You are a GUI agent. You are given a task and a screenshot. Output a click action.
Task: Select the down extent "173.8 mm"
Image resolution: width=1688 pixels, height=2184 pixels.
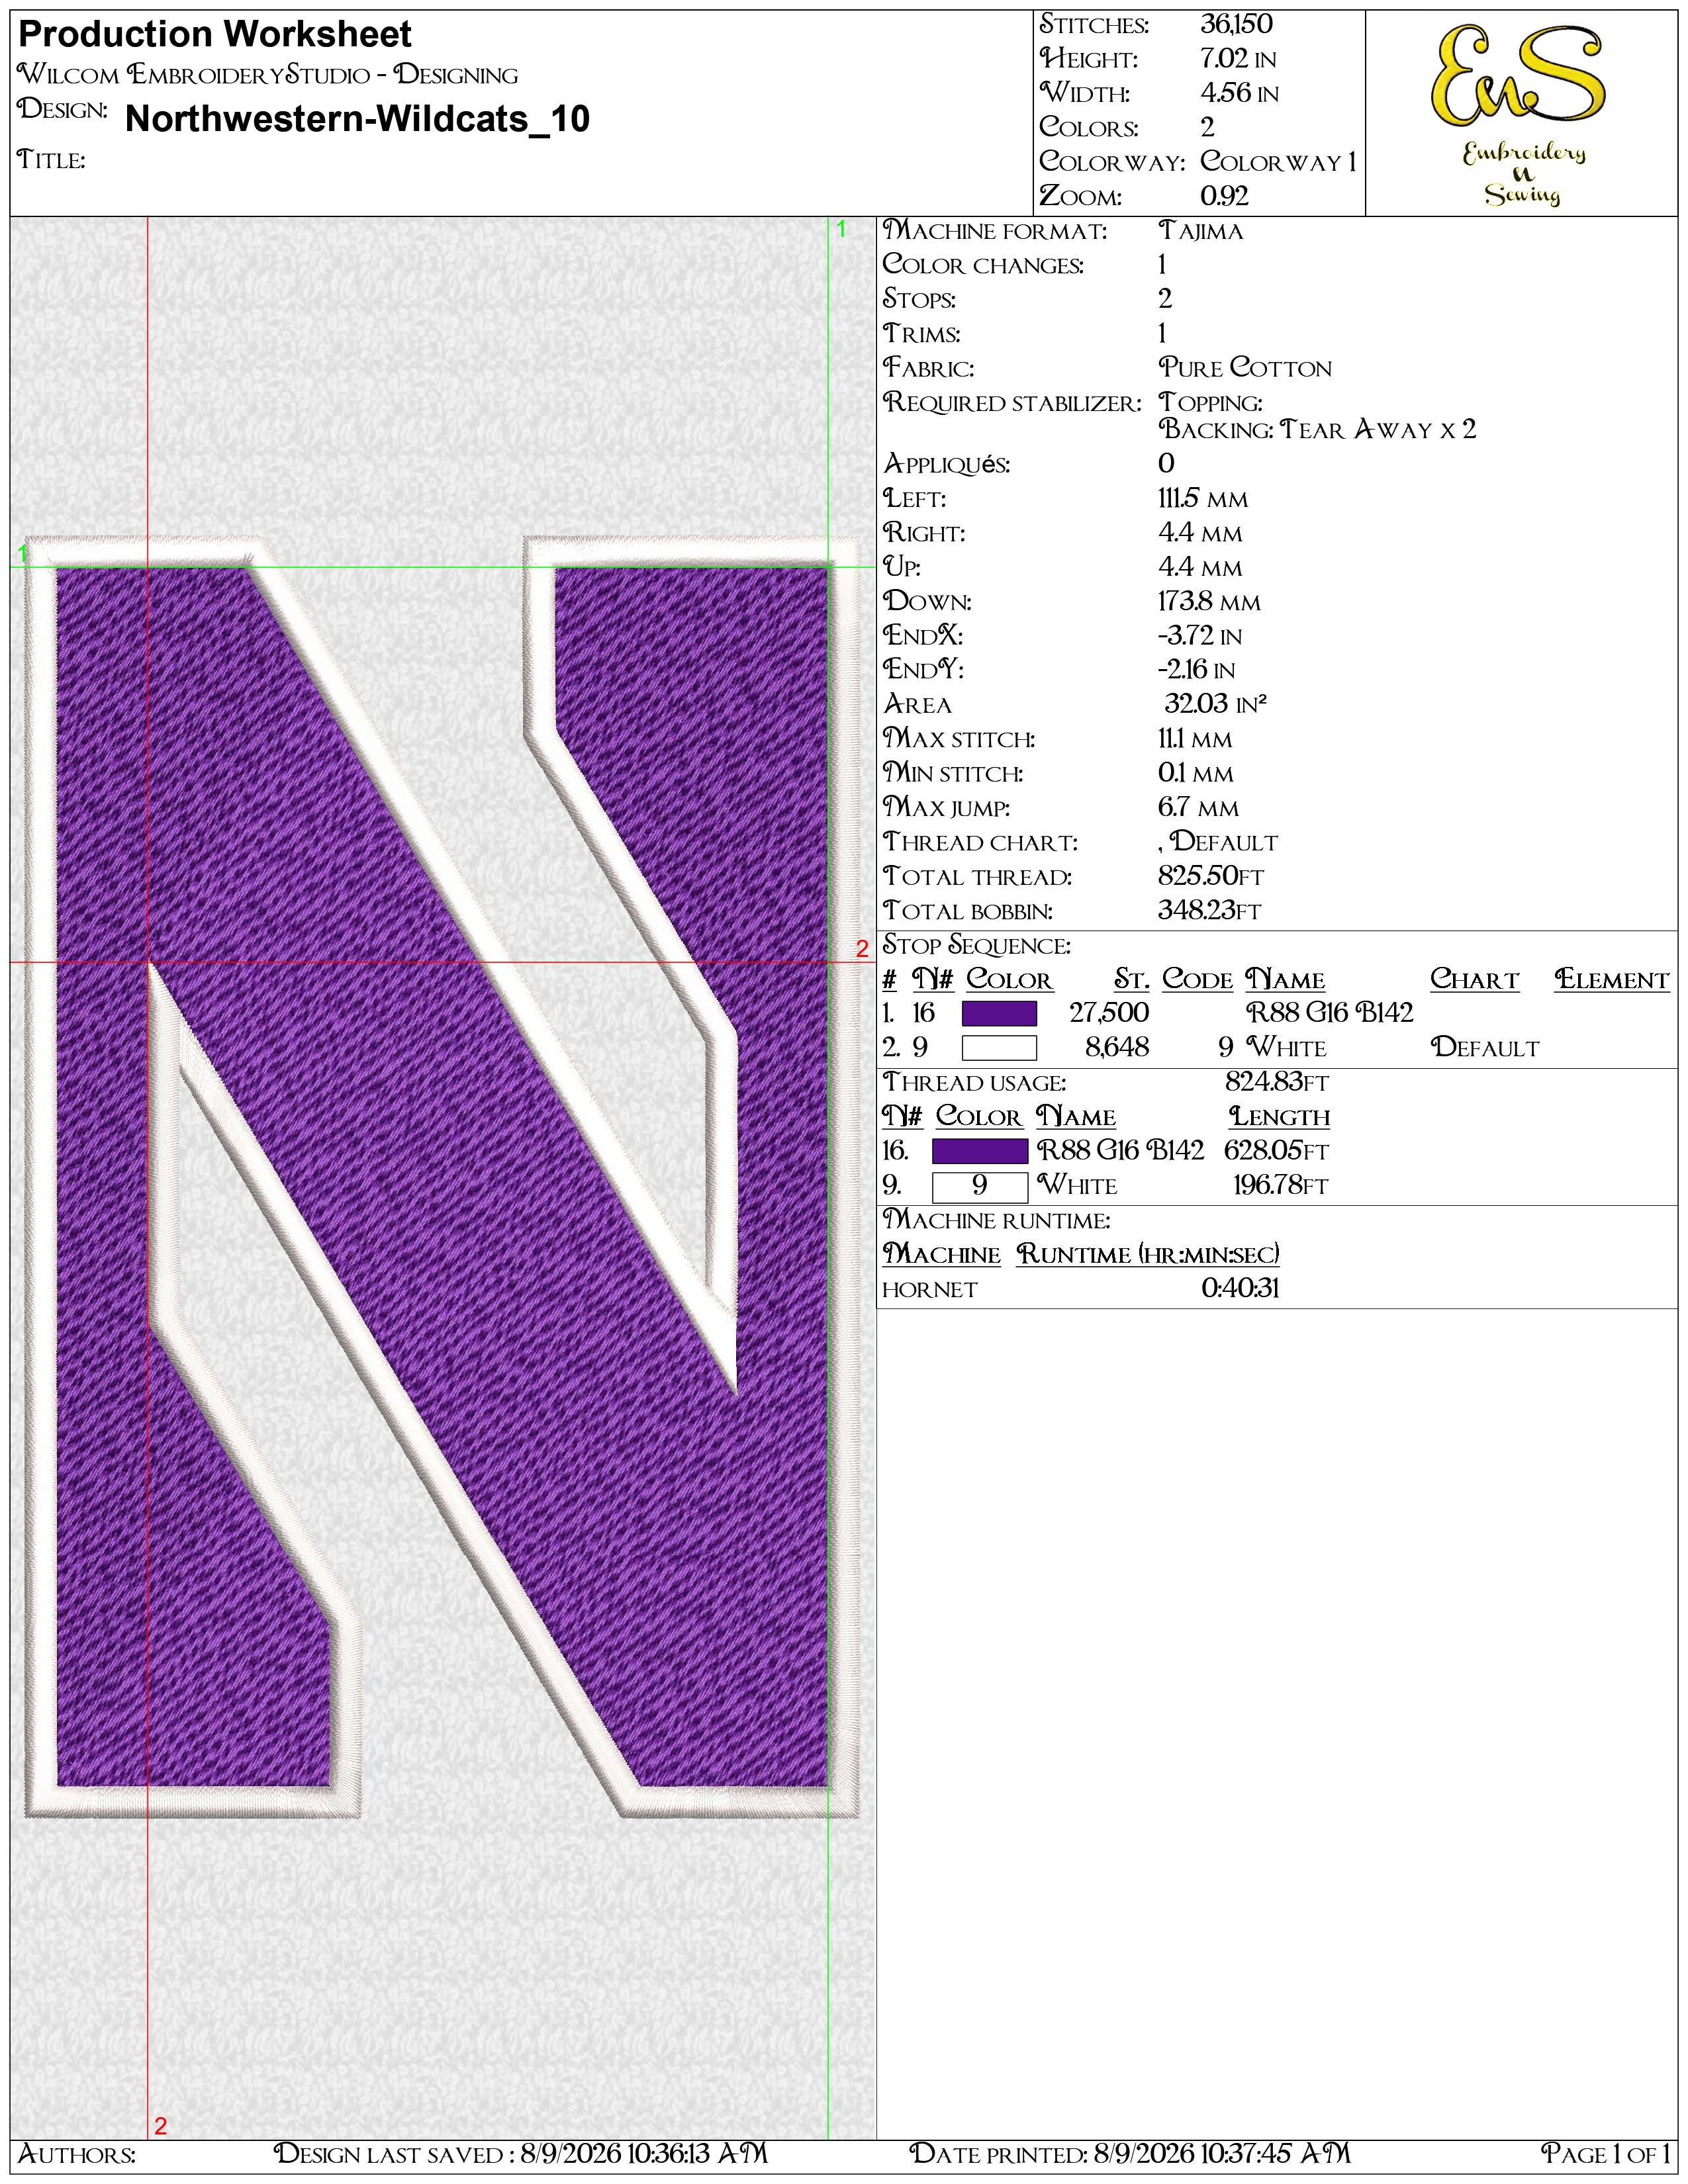[x=1209, y=601]
